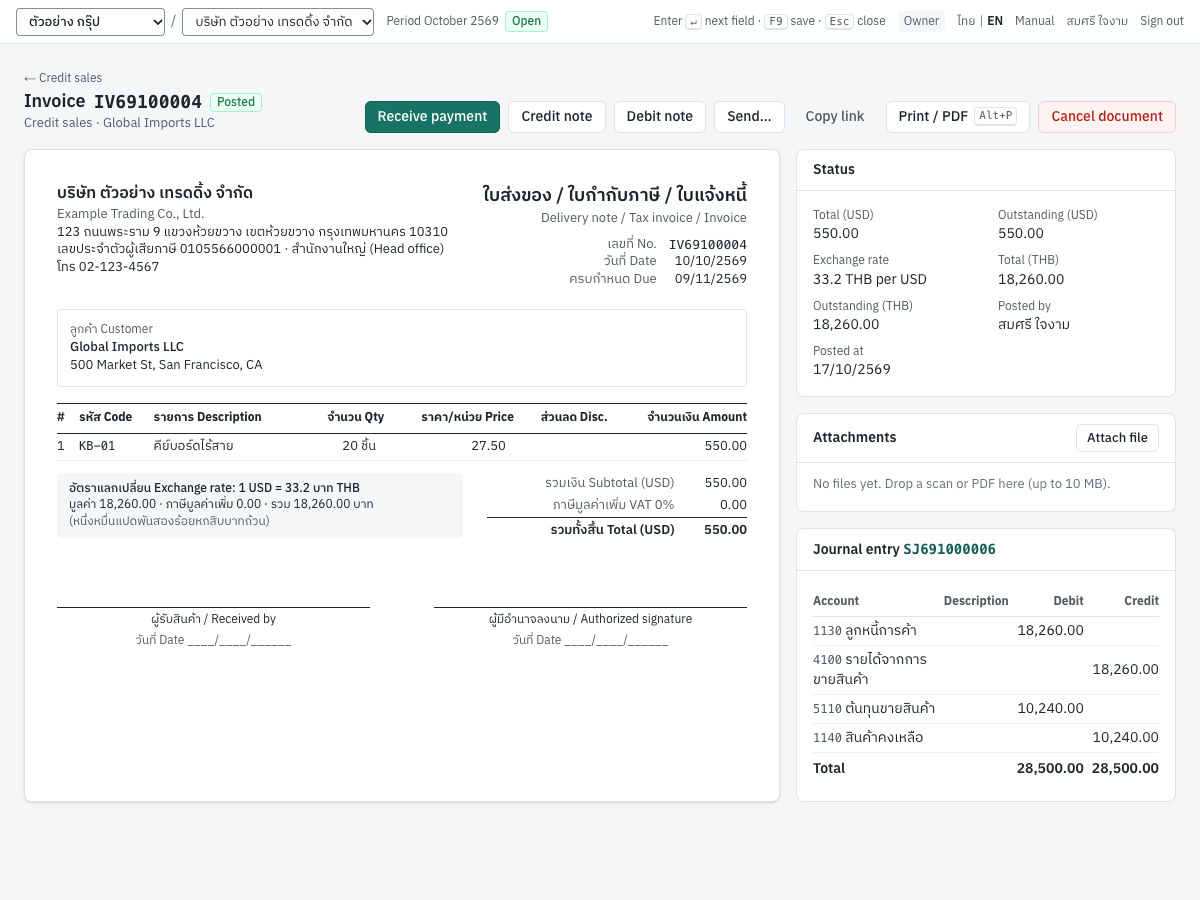
Task: Click account 4100 รายได้จากการขายสินค้า row
Action: tap(986, 670)
